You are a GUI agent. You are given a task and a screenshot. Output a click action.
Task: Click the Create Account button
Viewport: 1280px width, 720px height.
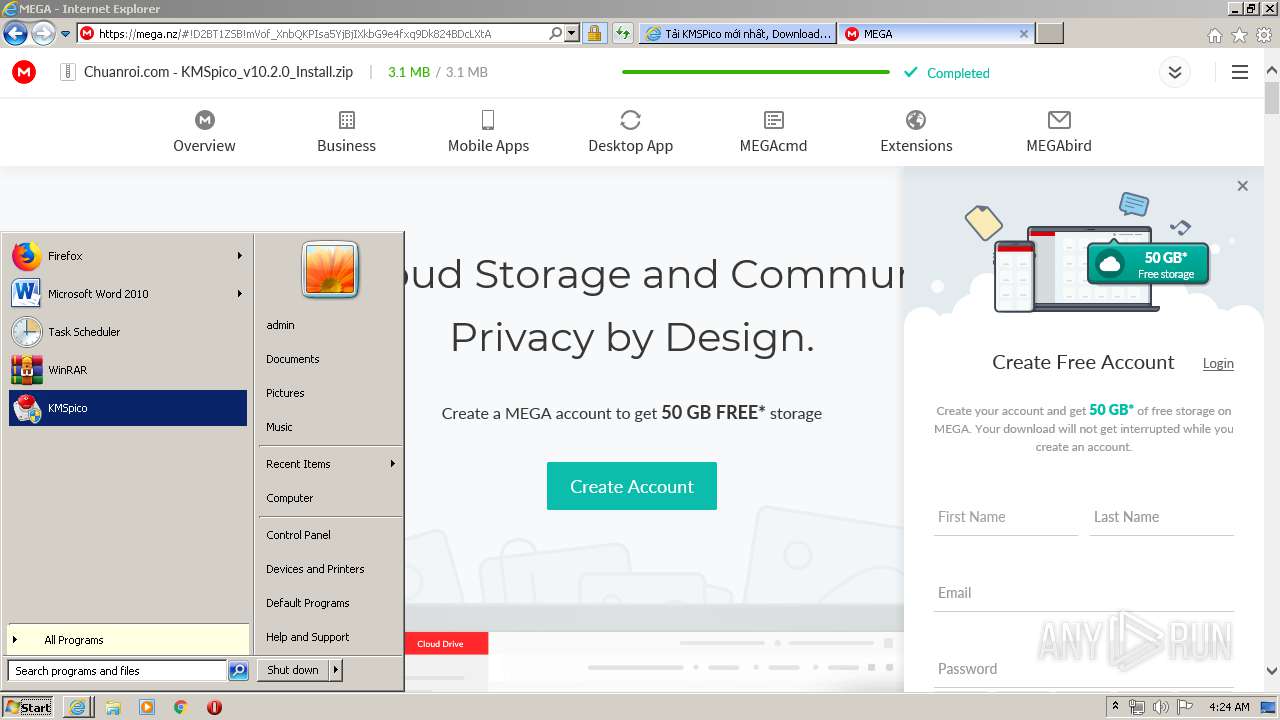tap(632, 486)
